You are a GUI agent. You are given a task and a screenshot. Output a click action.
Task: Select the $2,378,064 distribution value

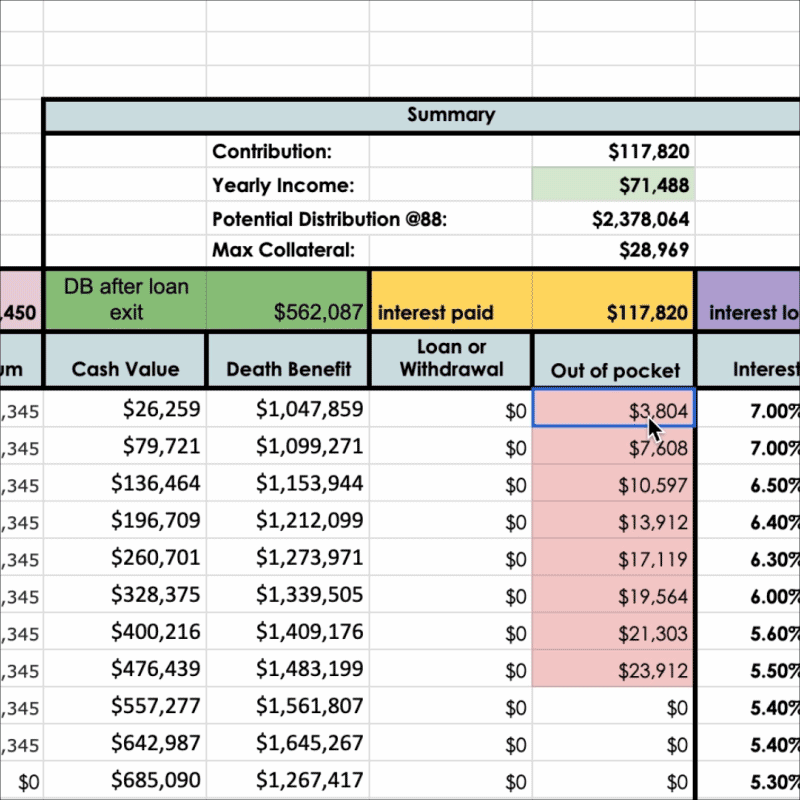point(613,219)
